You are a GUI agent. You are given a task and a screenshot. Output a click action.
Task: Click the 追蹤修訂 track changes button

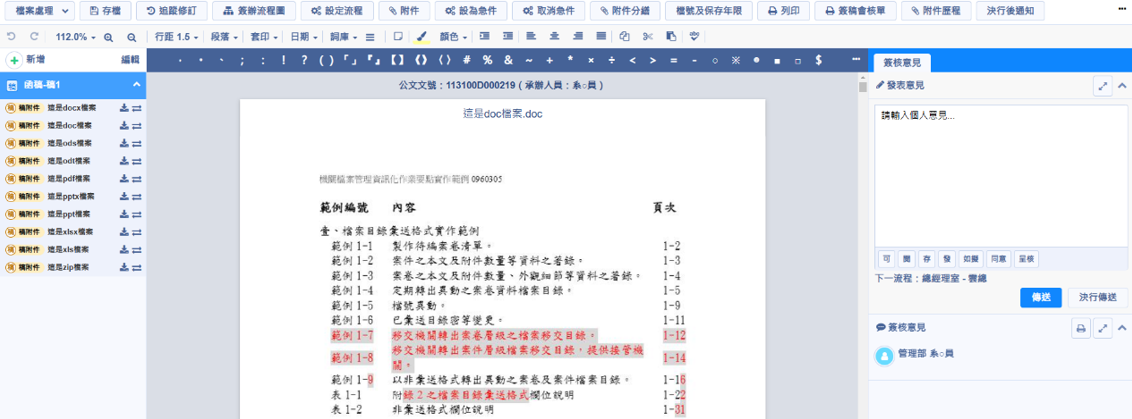[171, 11]
